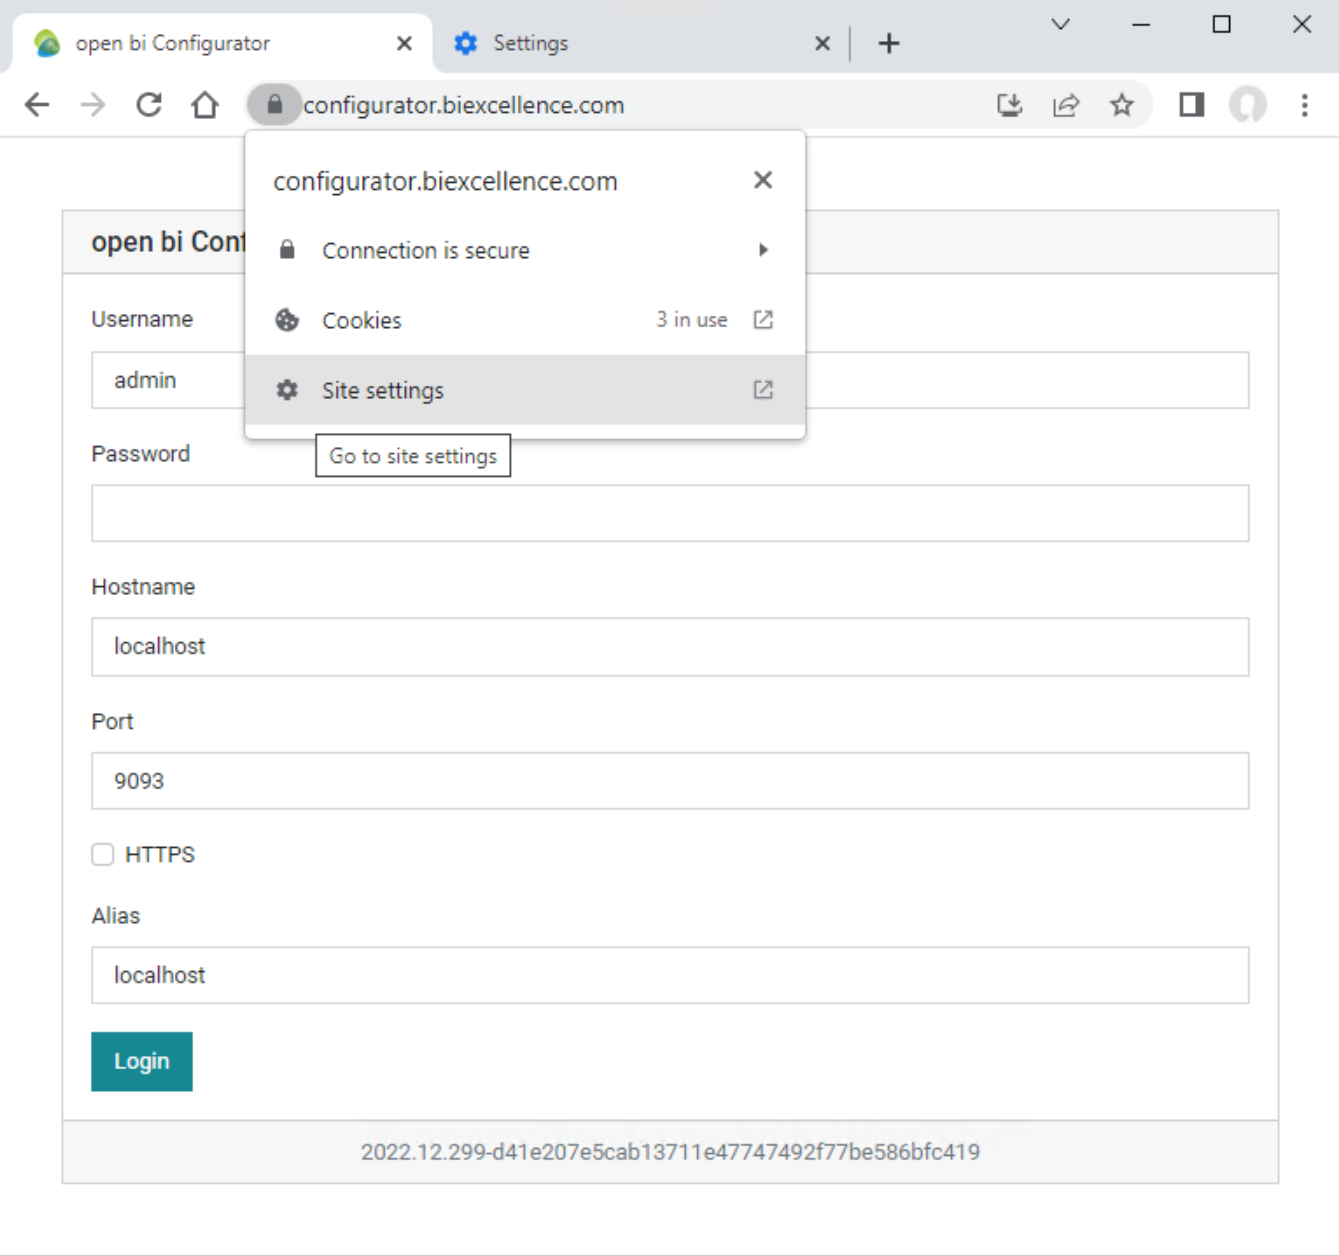The height and width of the screenshot is (1256, 1339).
Task: Switch to the Settings tab
Action: tap(640, 43)
